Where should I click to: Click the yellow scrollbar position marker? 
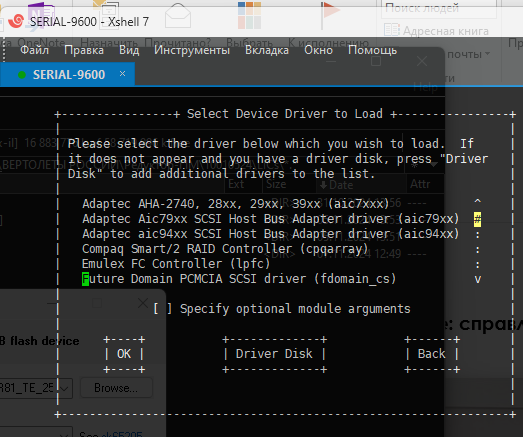coord(477,219)
